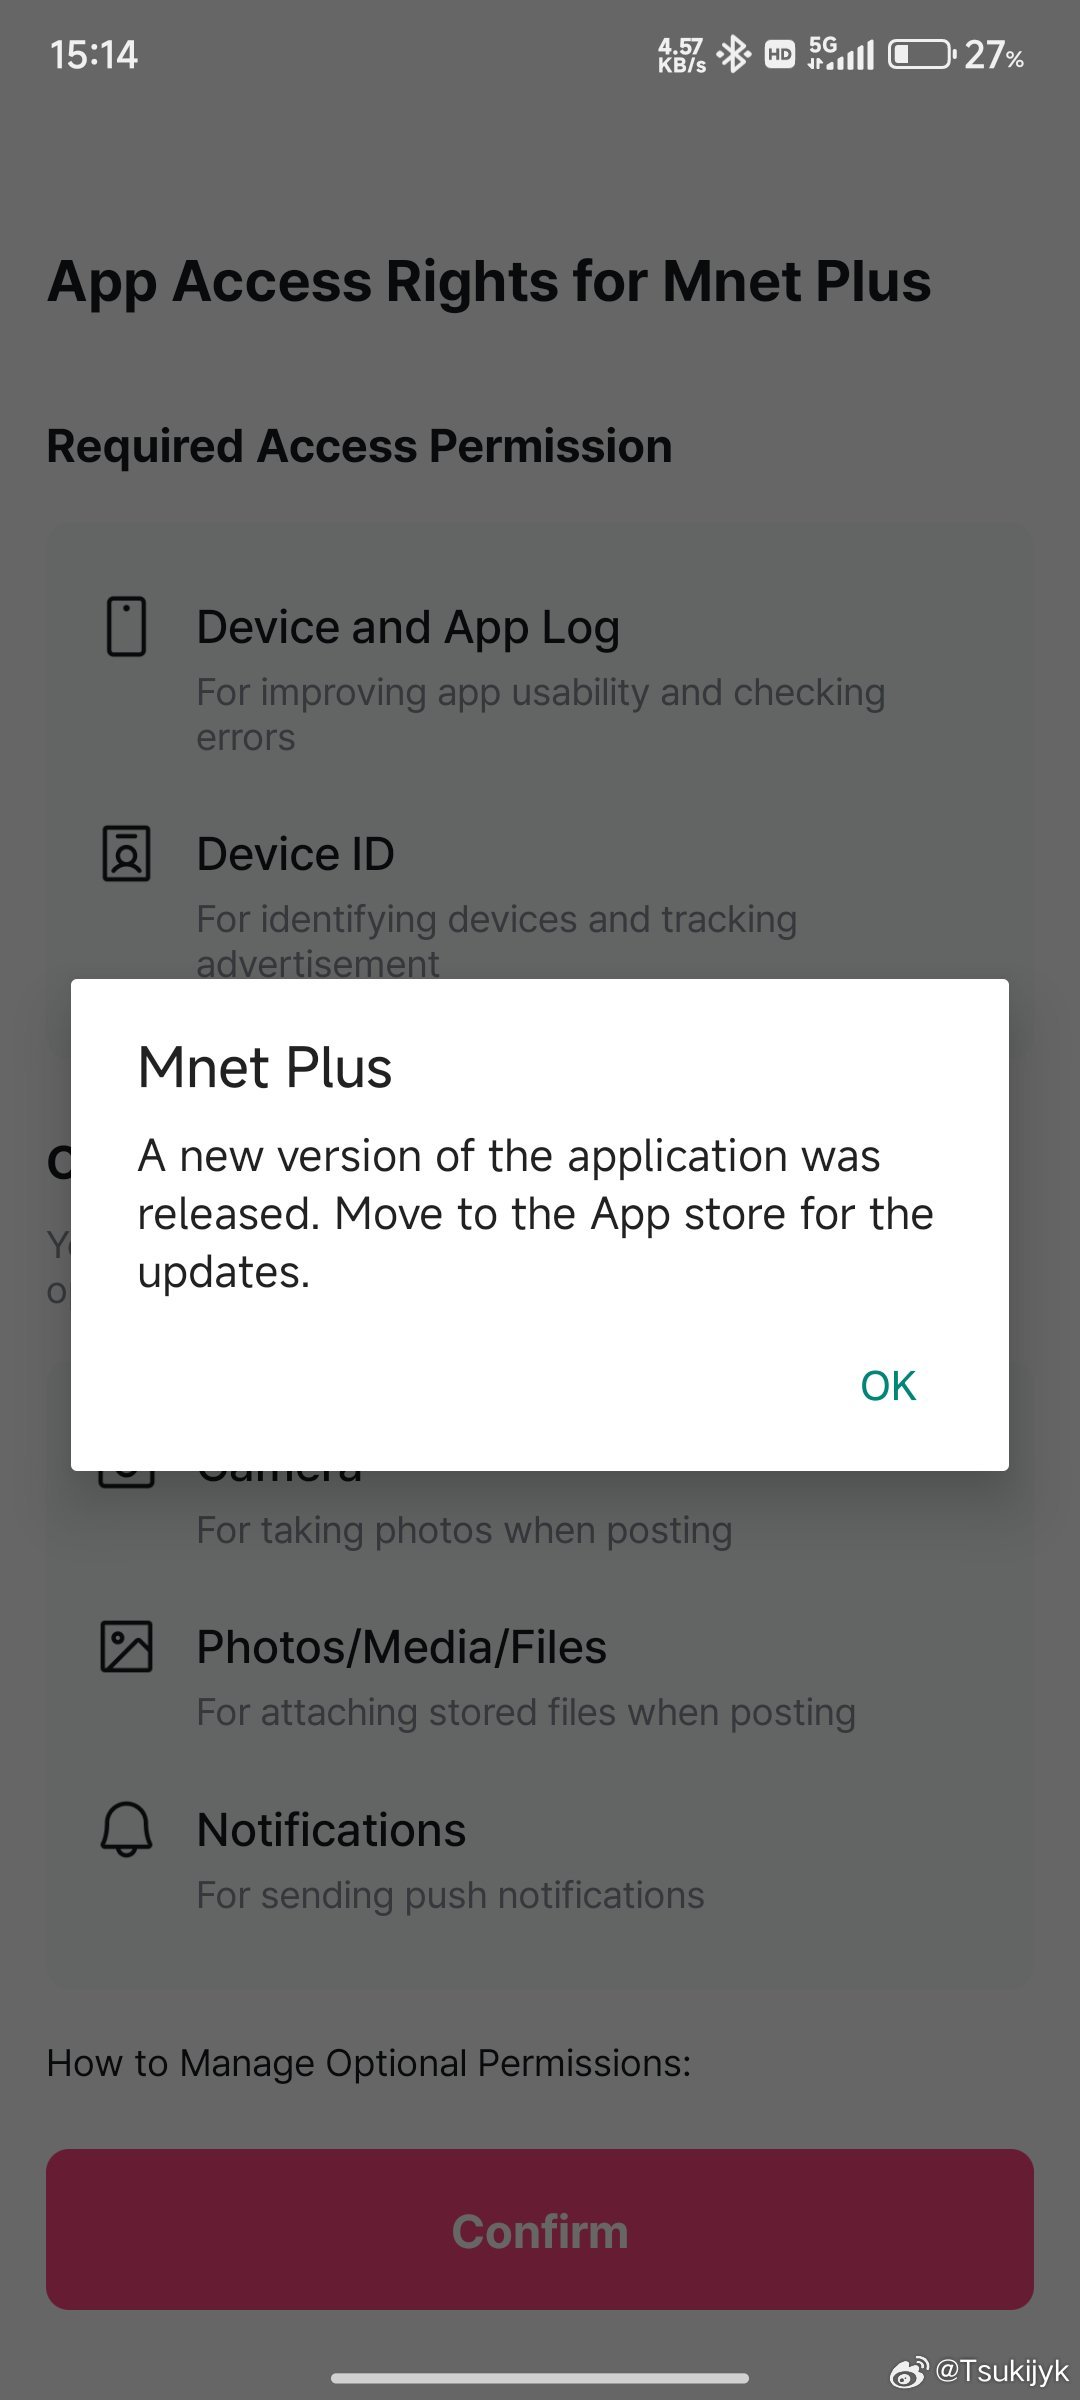Tap the battery indicator icon

(x=921, y=54)
